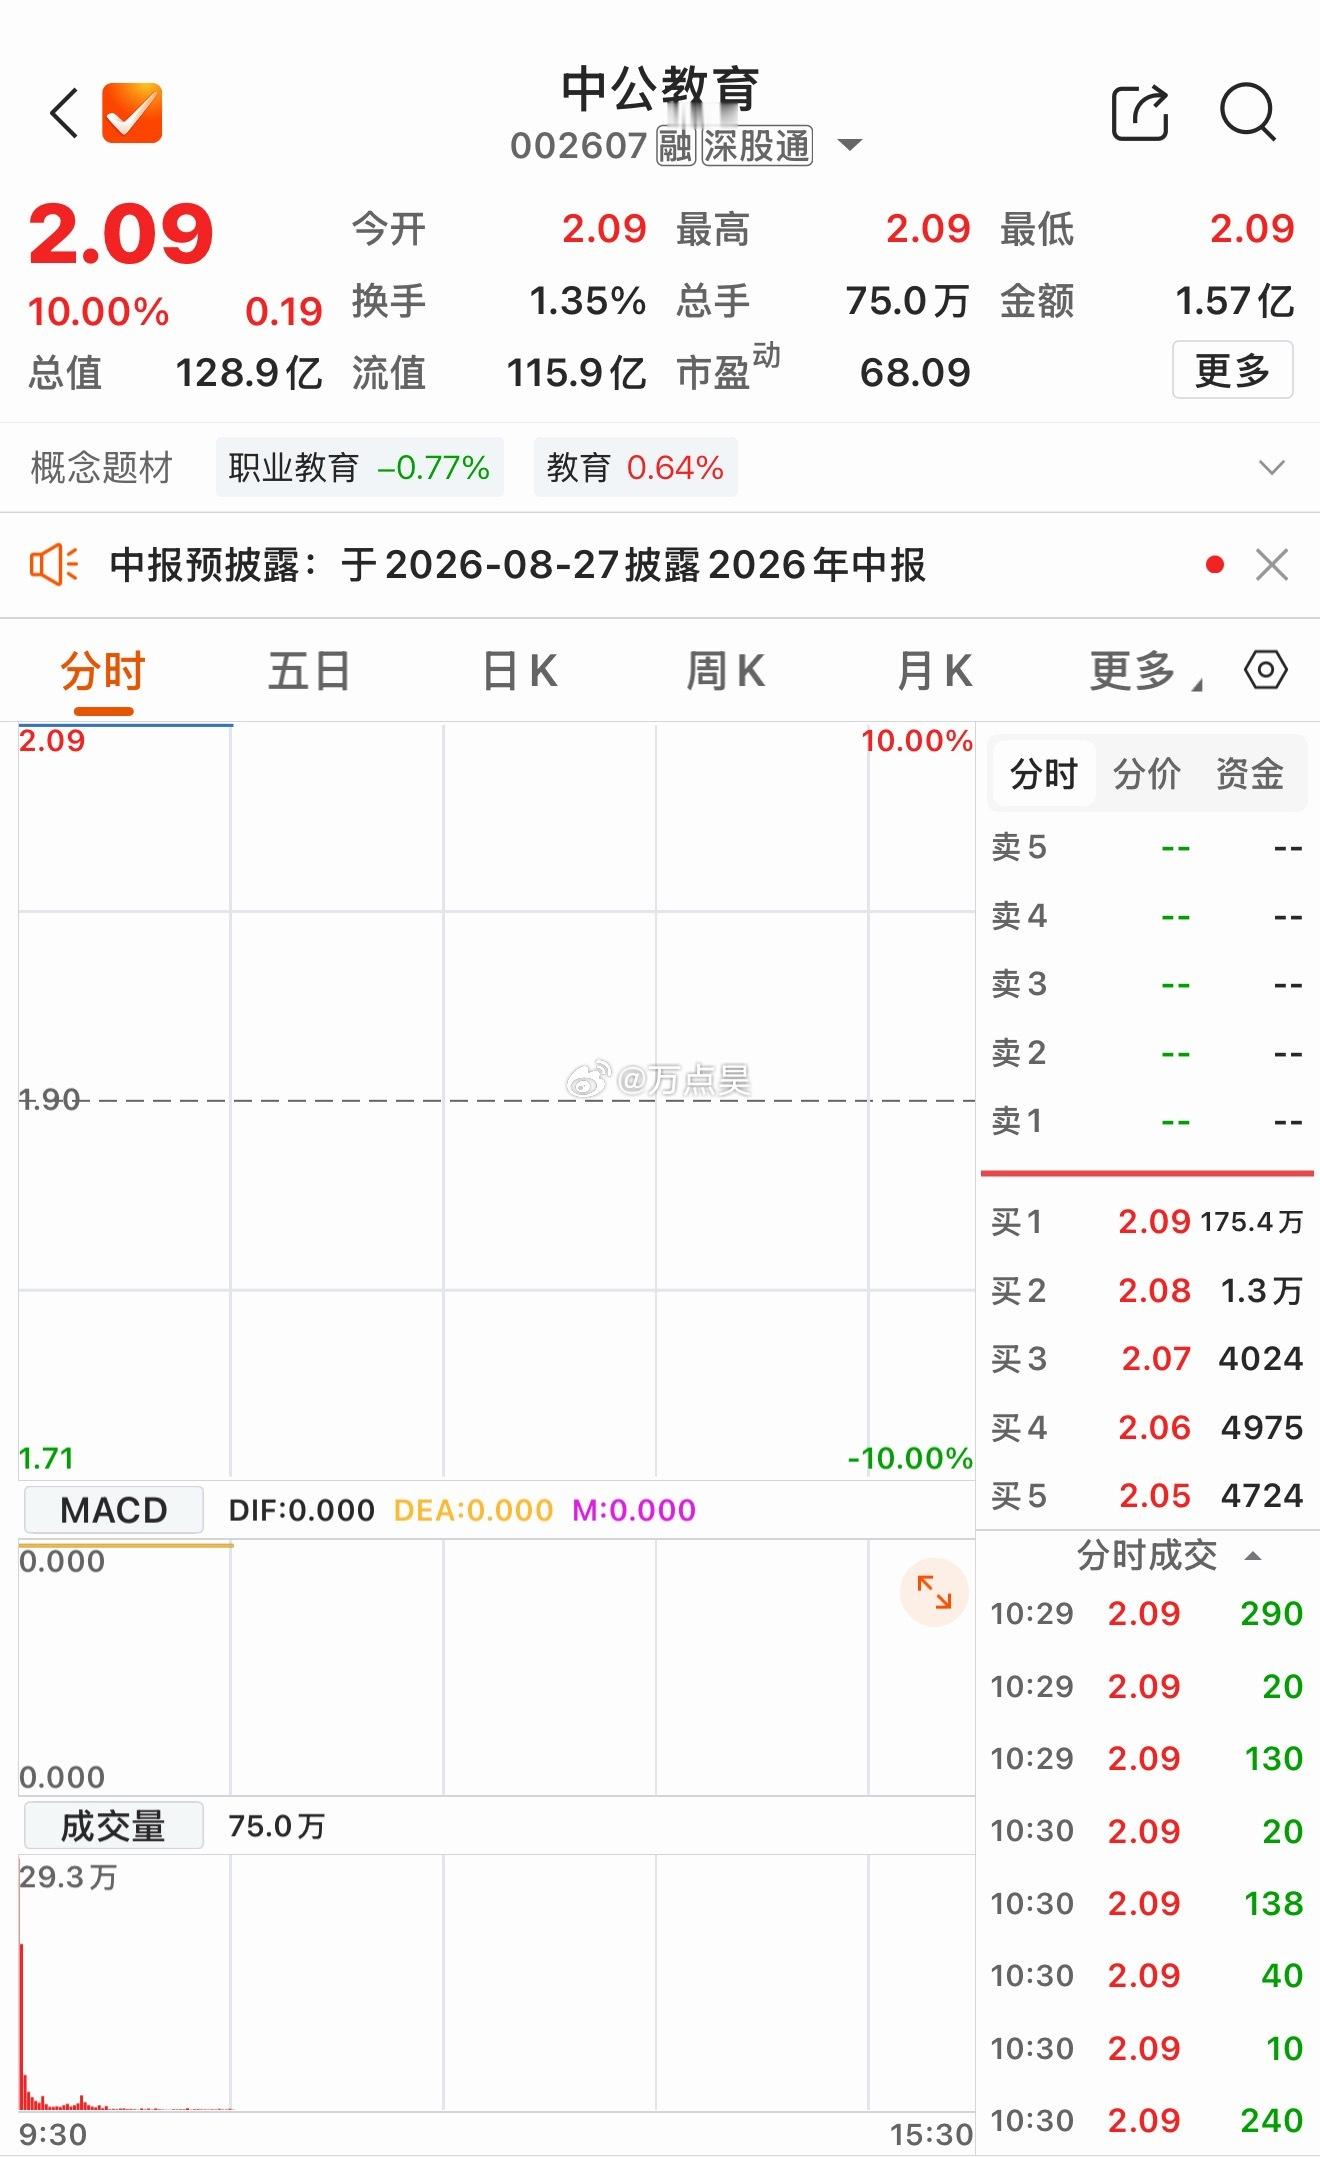This screenshot has height=2158, width=1320.
Task: Switch to the 月K tab
Action: coord(935,671)
